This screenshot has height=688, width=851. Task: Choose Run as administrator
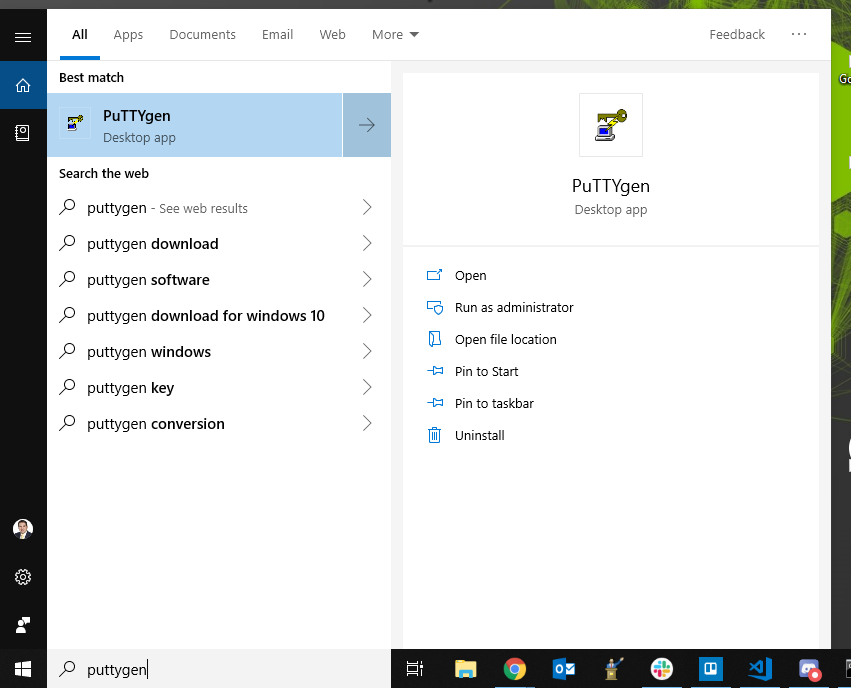[x=500, y=308]
